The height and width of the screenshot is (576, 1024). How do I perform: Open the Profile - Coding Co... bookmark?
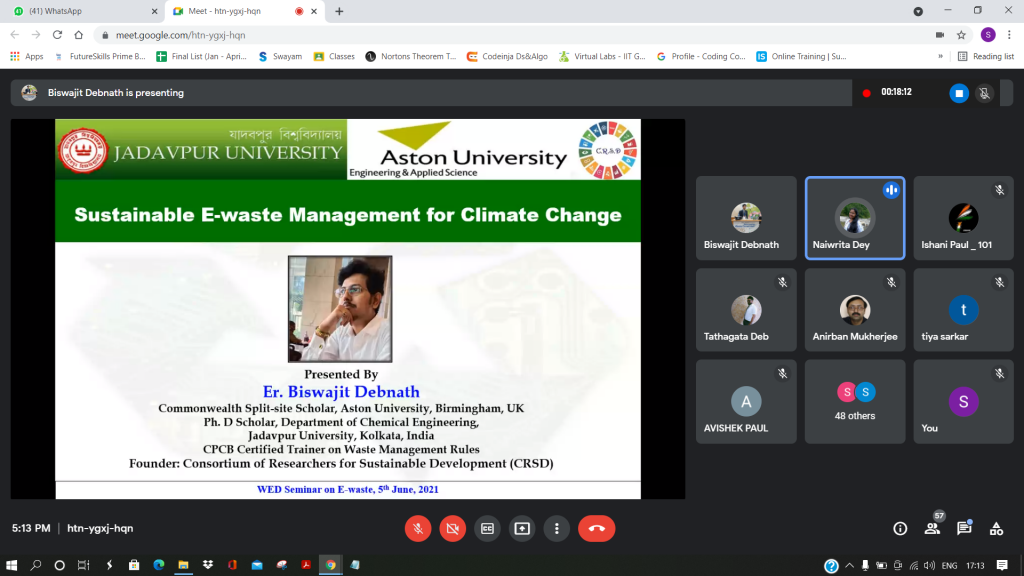701,56
